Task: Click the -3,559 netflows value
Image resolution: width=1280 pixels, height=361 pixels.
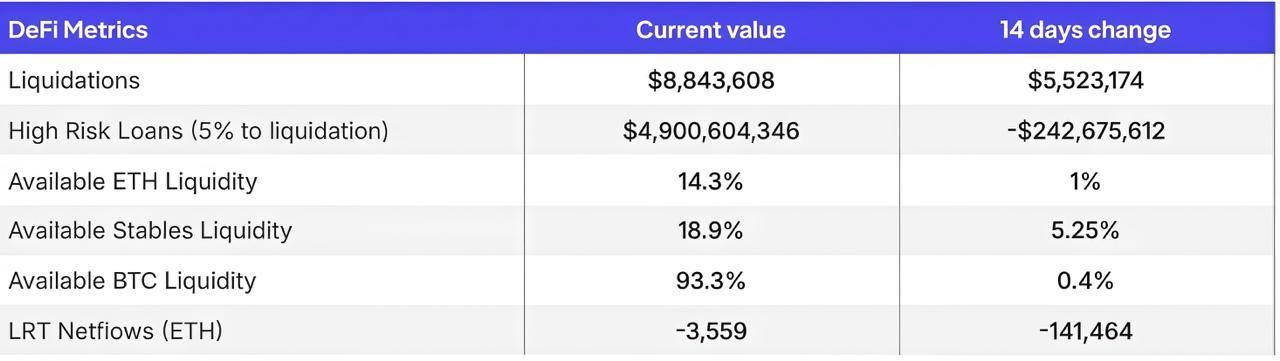Action: pos(711,331)
